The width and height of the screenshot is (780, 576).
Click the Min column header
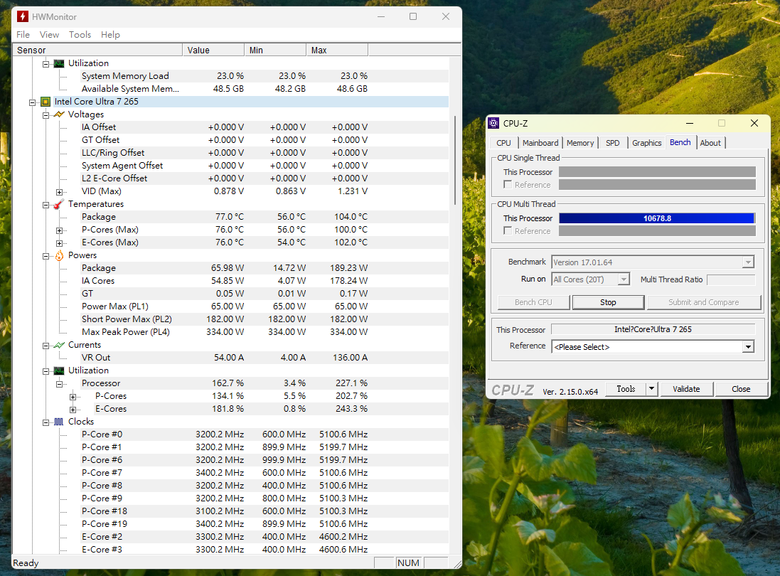pyautogui.click(x=275, y=50)
